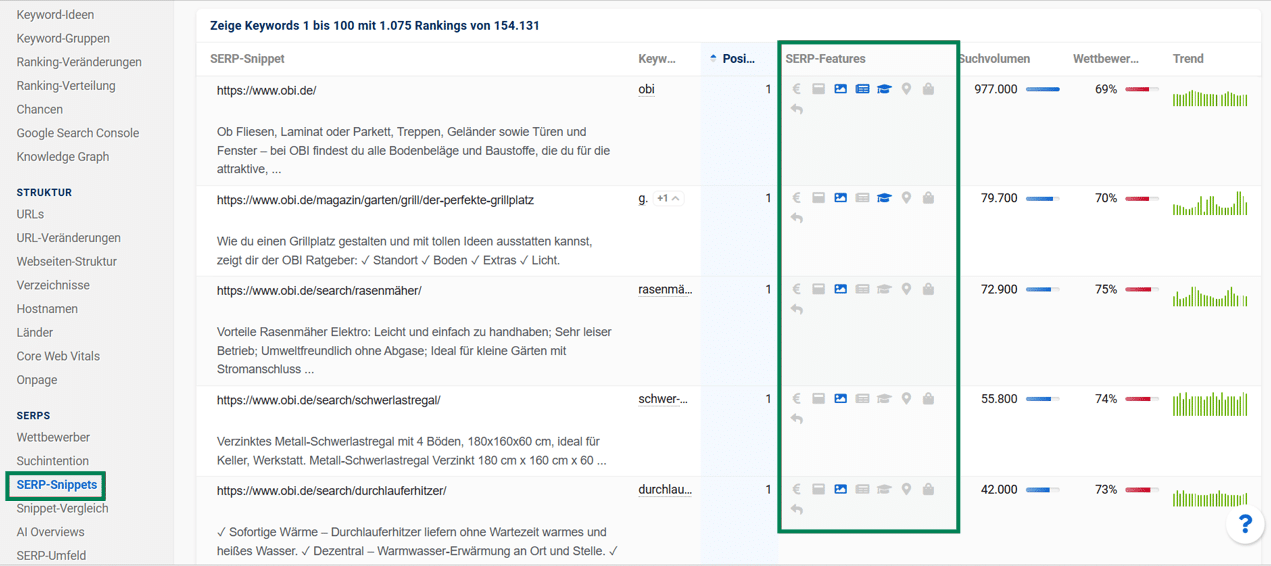The height and width of the screenshot is (566, 1271).
Task: Open the blue question mark help button
Action: (1245, 524)
